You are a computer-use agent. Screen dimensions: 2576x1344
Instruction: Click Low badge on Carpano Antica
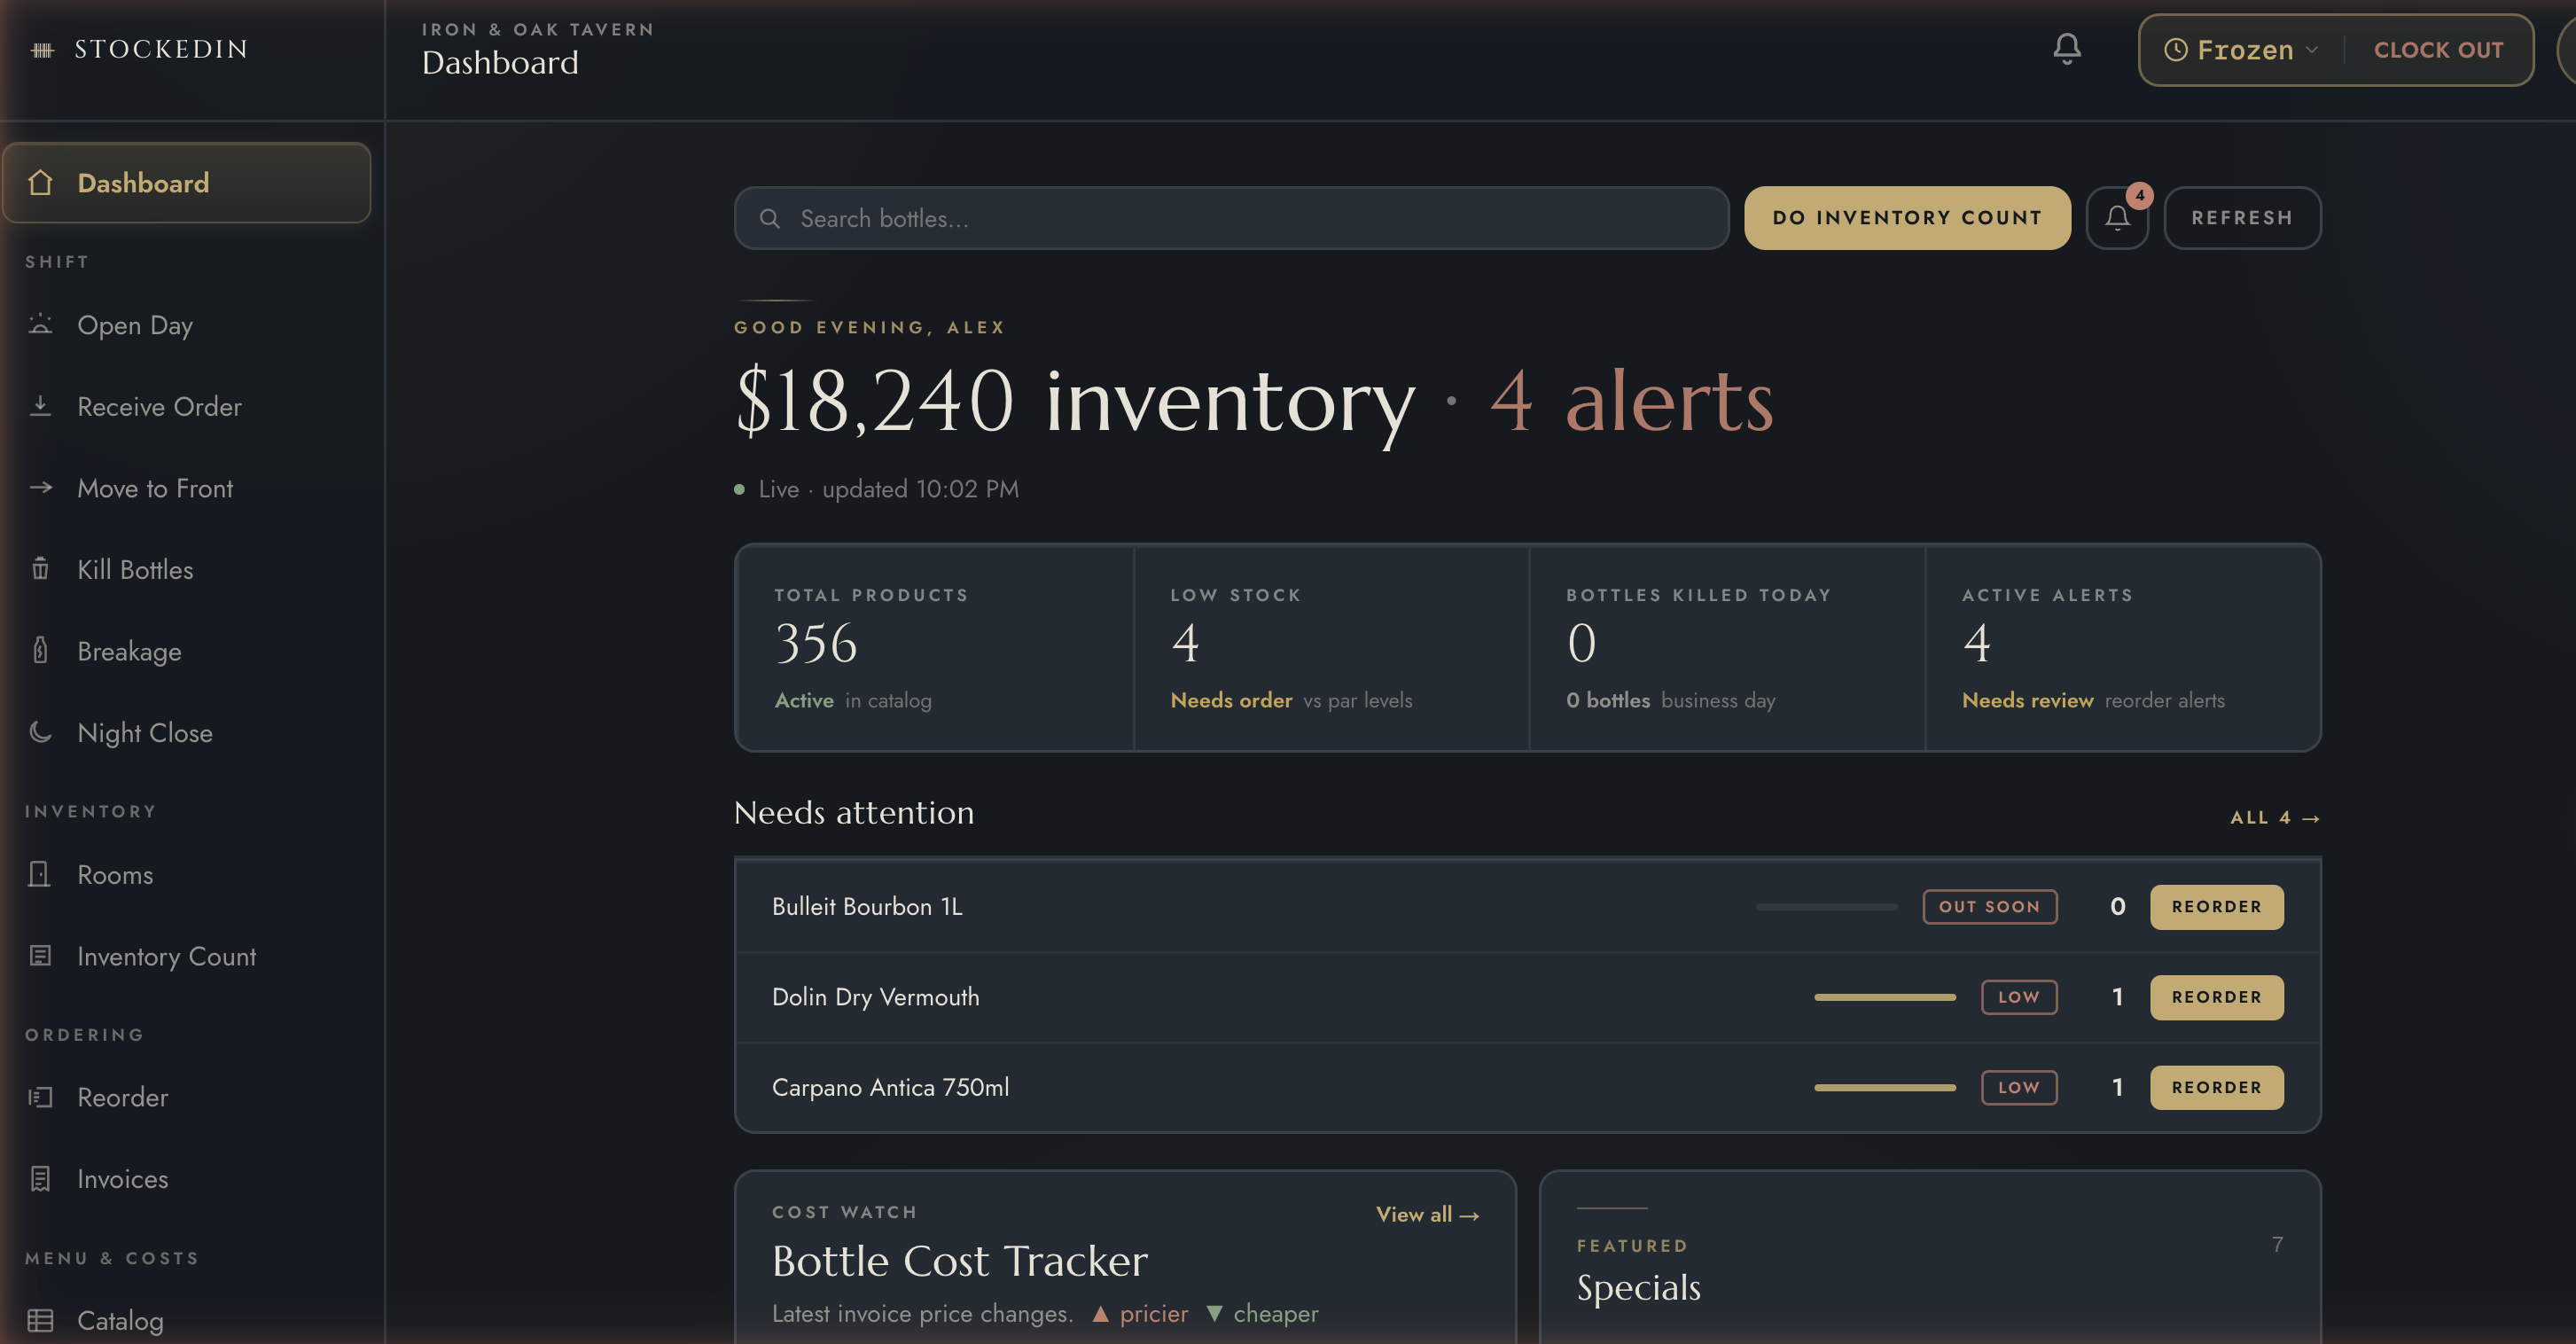click(2018, 1087)
